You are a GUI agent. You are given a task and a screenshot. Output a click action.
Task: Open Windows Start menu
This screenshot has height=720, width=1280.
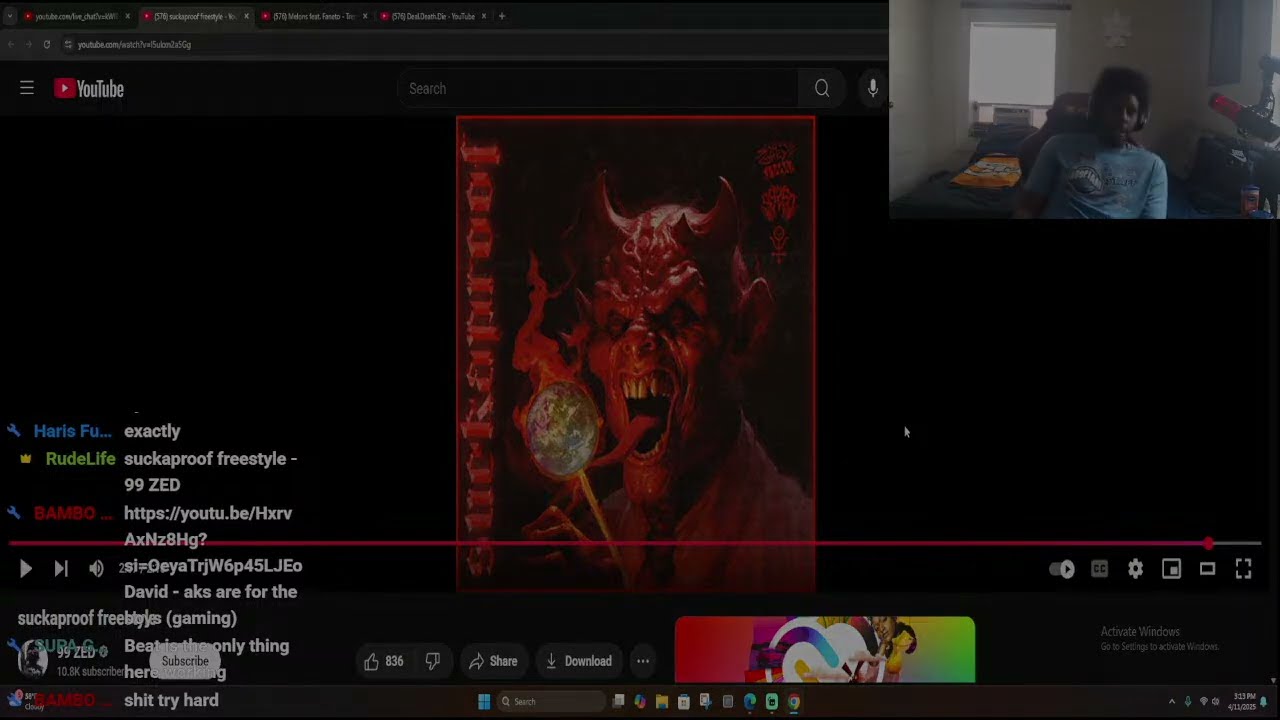(484, 702)
